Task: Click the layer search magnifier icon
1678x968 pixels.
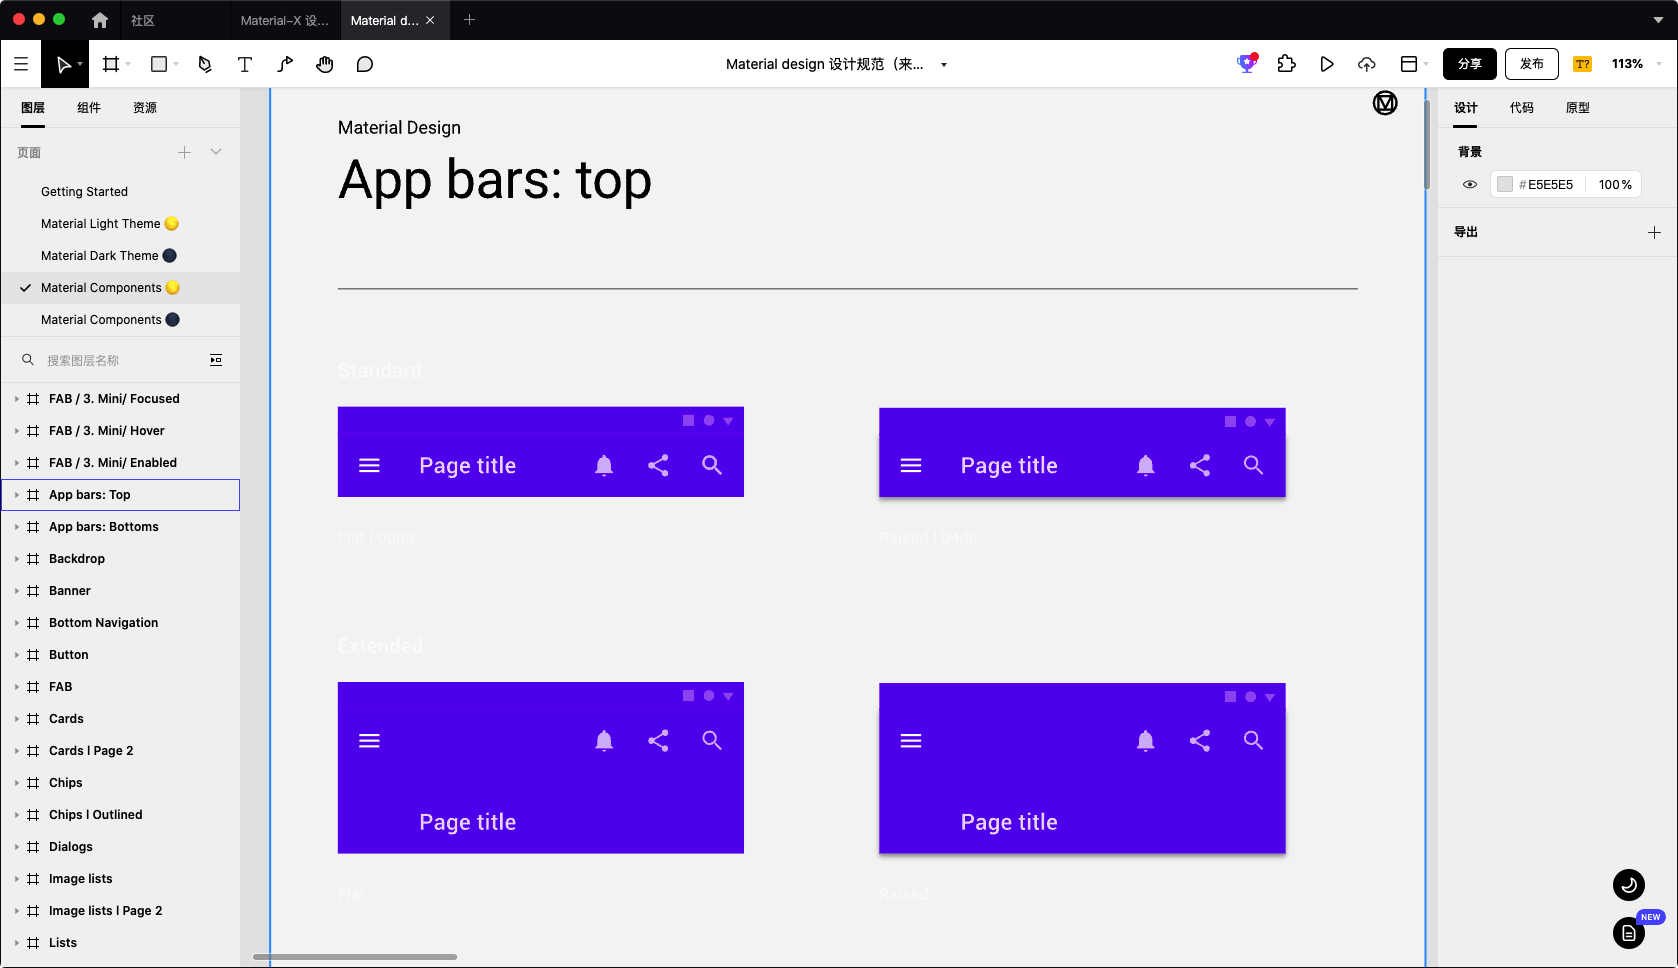Action: [28, 360]
